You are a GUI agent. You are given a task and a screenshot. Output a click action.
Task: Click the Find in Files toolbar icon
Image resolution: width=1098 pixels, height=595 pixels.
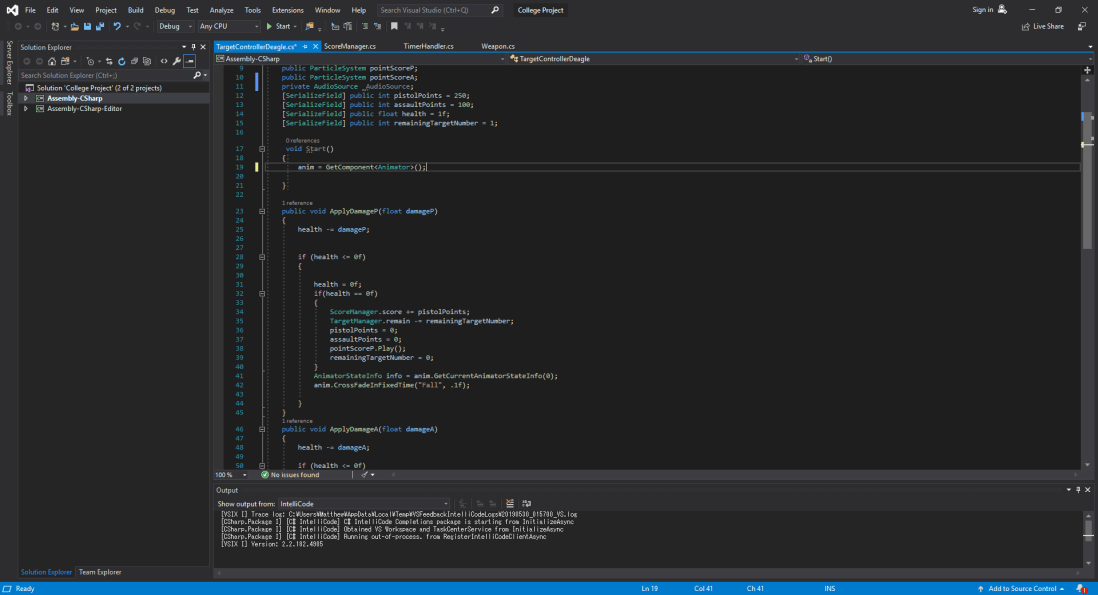point(310,27)
